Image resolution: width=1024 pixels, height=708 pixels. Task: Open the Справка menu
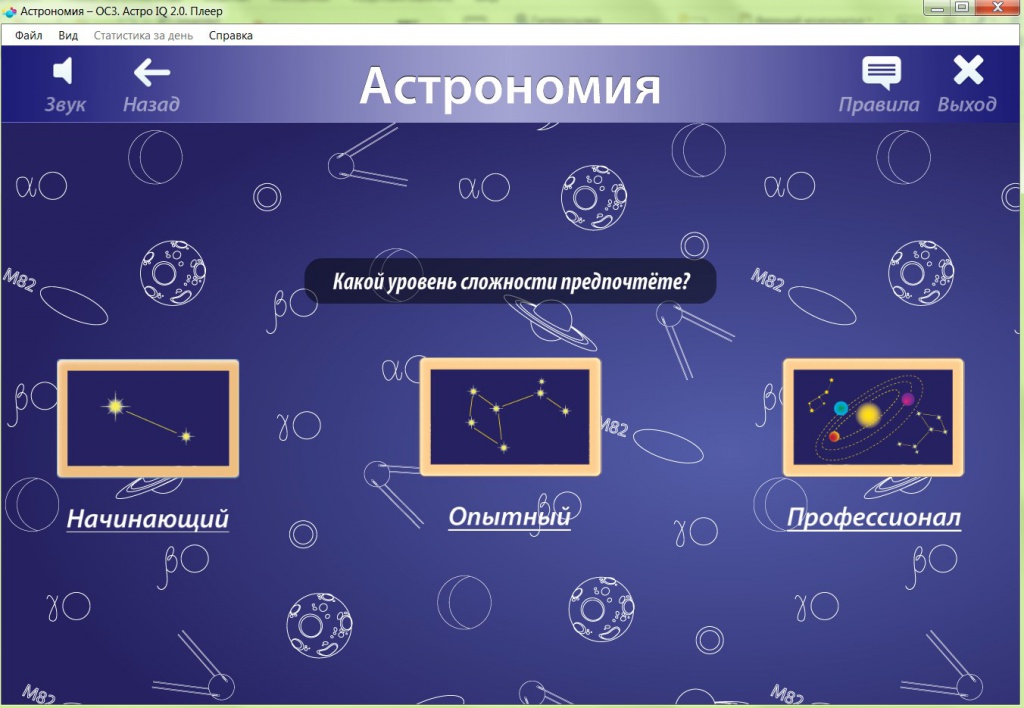pos(231,35)
